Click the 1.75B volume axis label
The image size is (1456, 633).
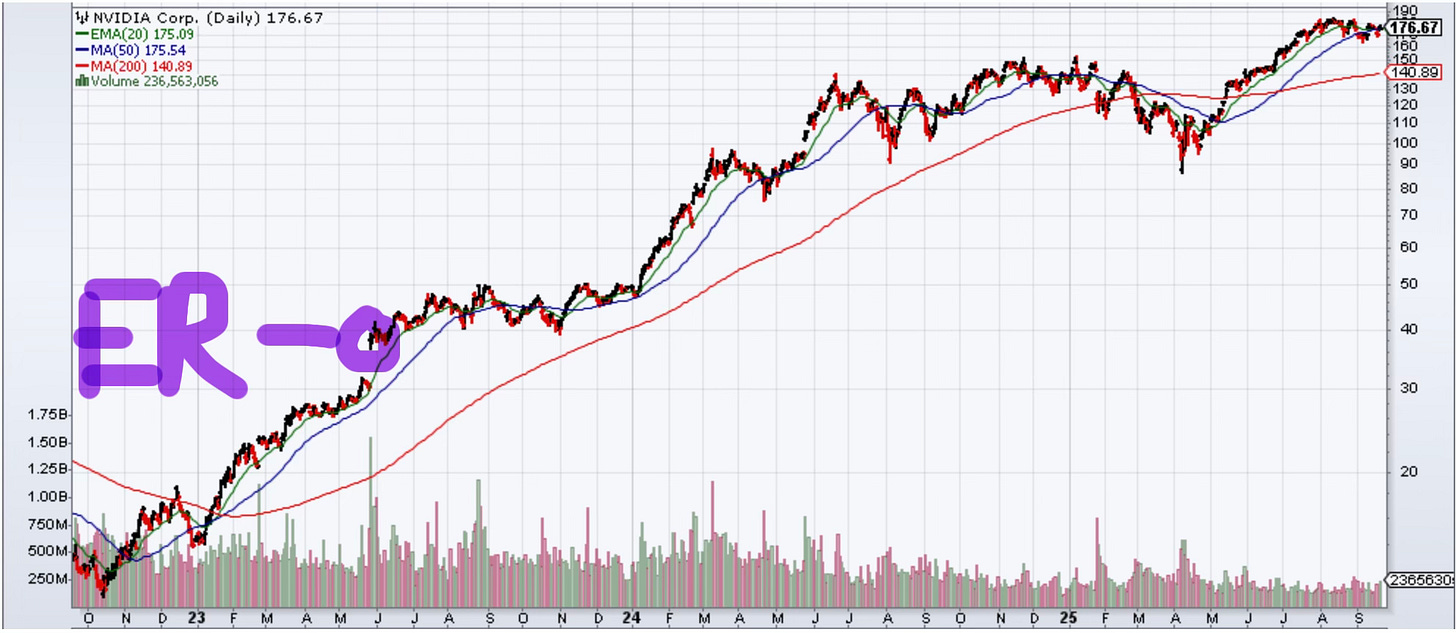(48, 414)
